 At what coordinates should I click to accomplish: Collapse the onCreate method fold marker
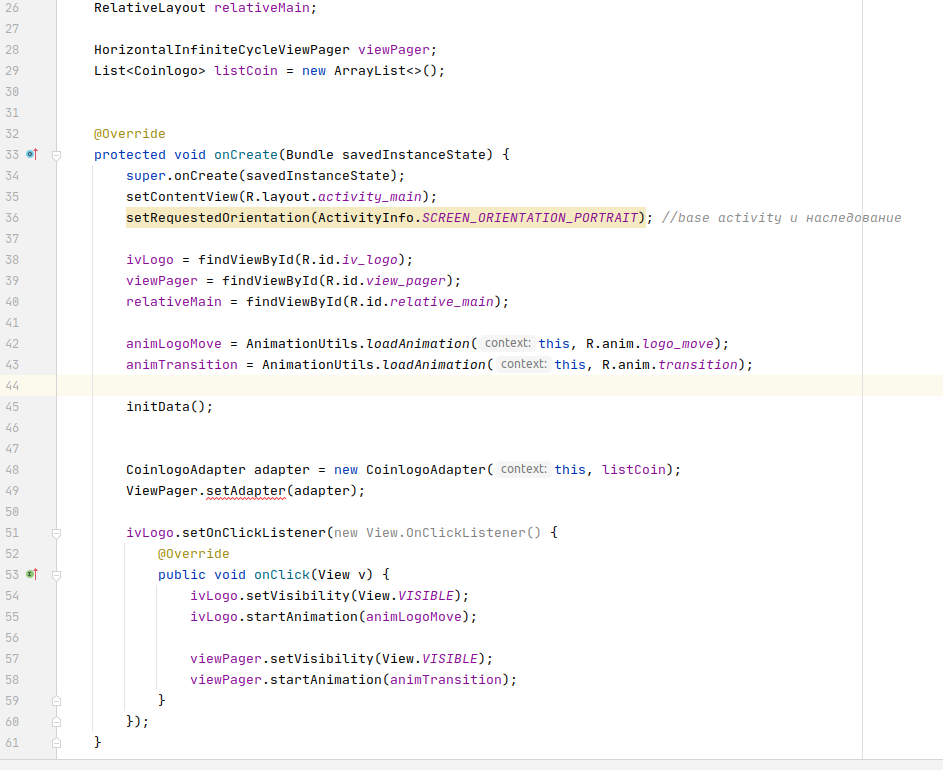[57, 155]
